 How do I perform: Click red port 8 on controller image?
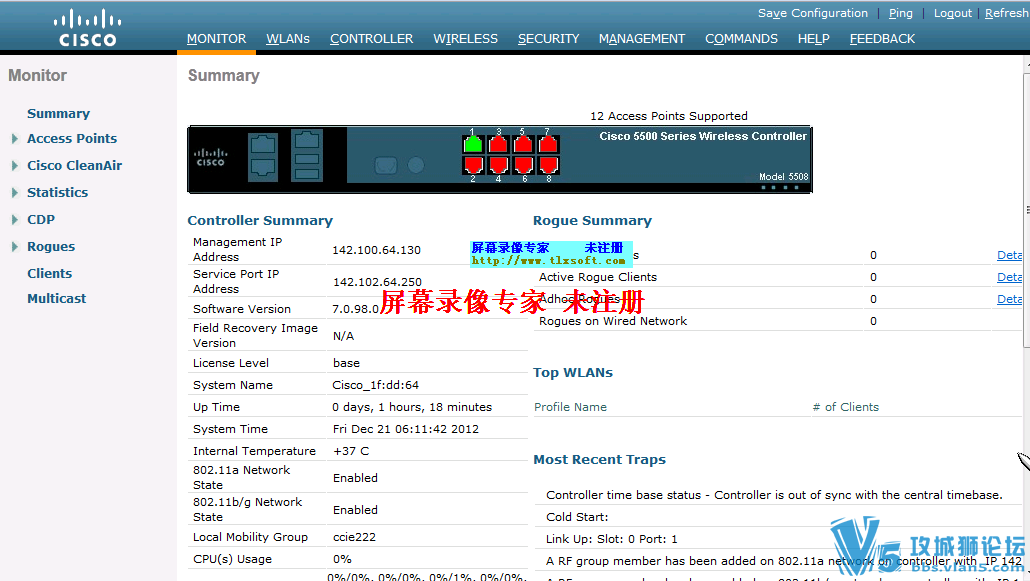tap(549, 165)
